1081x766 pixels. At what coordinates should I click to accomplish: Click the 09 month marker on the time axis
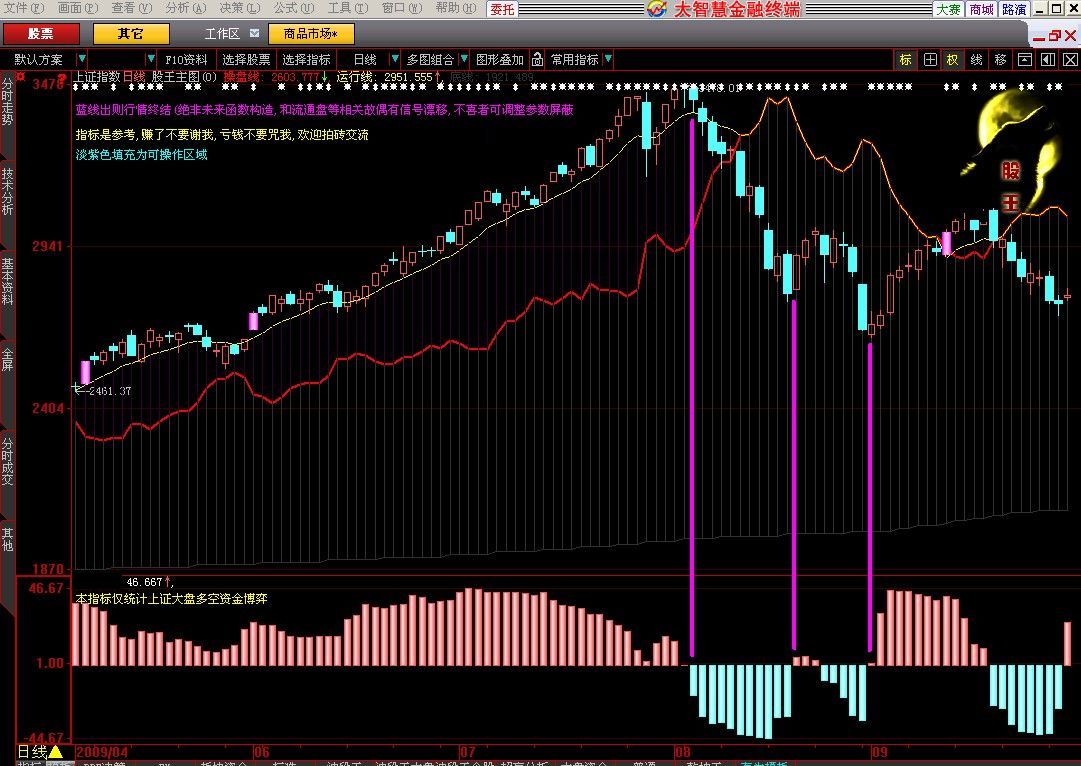[x=880, y=752]
